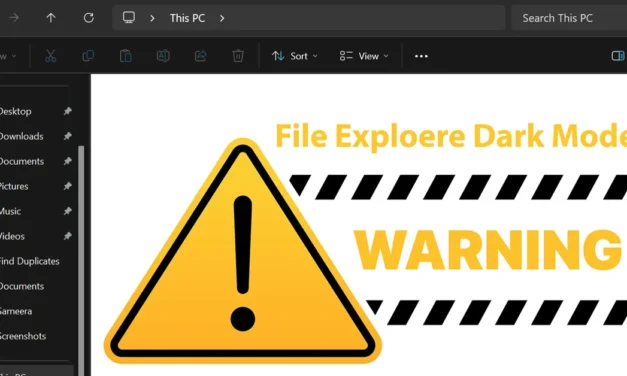The width and height of the screenshot is (627, 376).
Task: Click pin icon next to Music
Action: click(x=68, y=211)
